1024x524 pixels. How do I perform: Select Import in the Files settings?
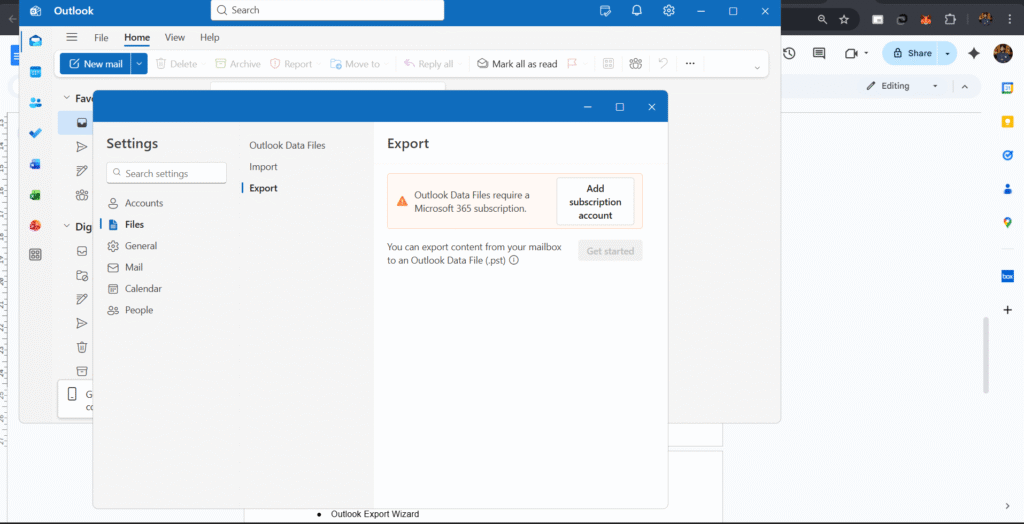click(x=263, y=167)
